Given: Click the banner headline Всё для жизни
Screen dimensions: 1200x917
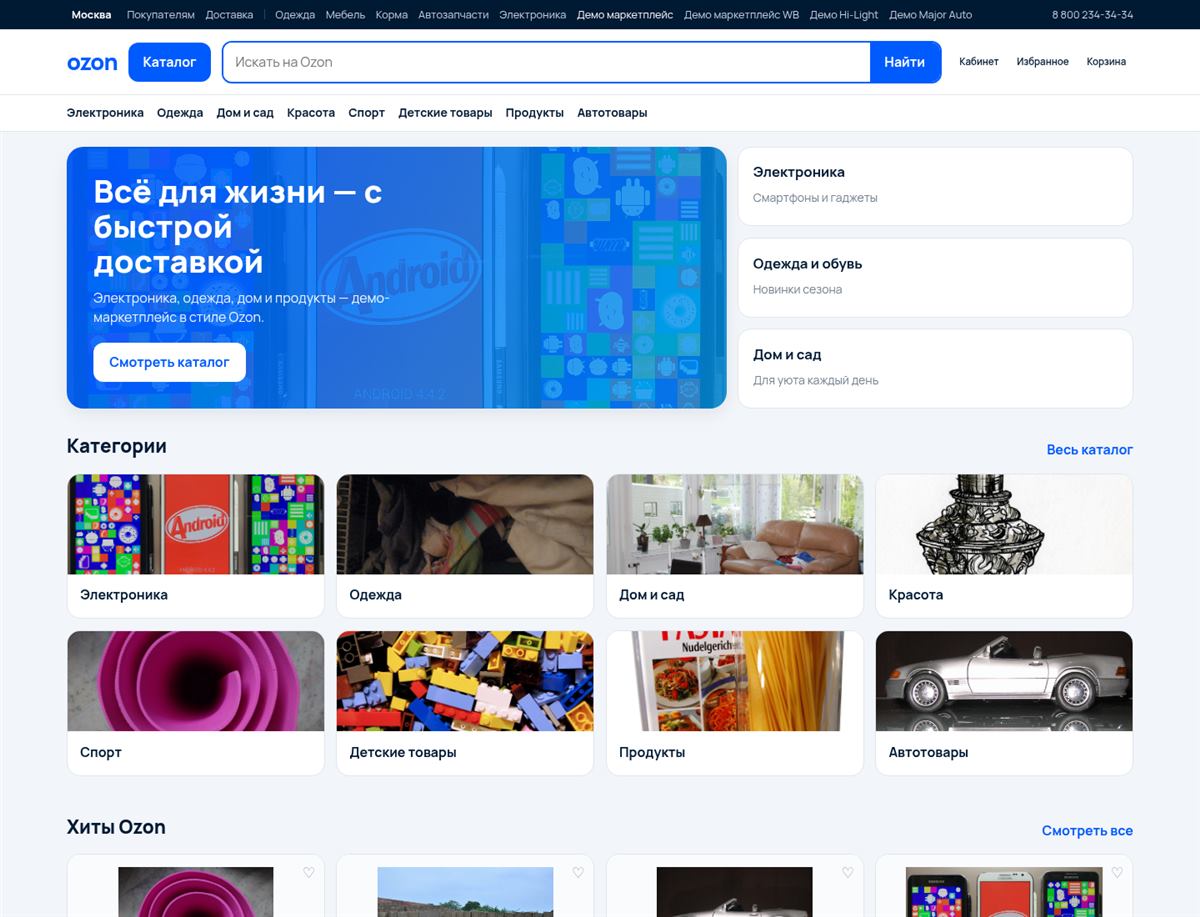Looking at the screenshot, I should [x=238, y=227].
